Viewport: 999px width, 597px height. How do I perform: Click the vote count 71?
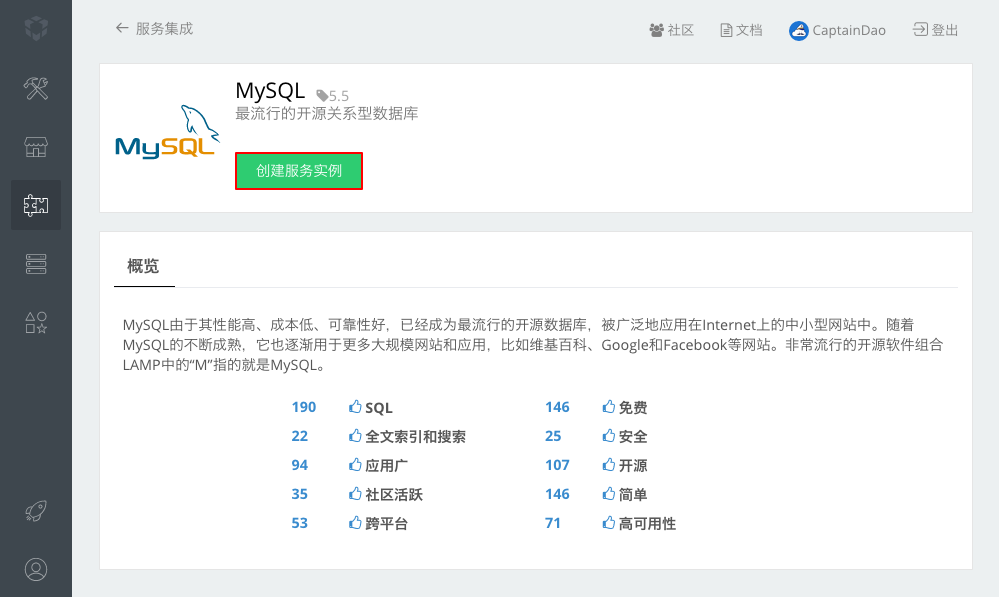click(553, 523)
